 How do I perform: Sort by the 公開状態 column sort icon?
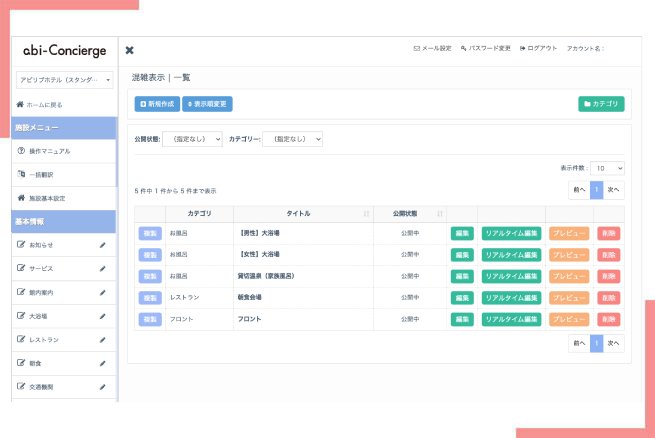coord(440,214)
